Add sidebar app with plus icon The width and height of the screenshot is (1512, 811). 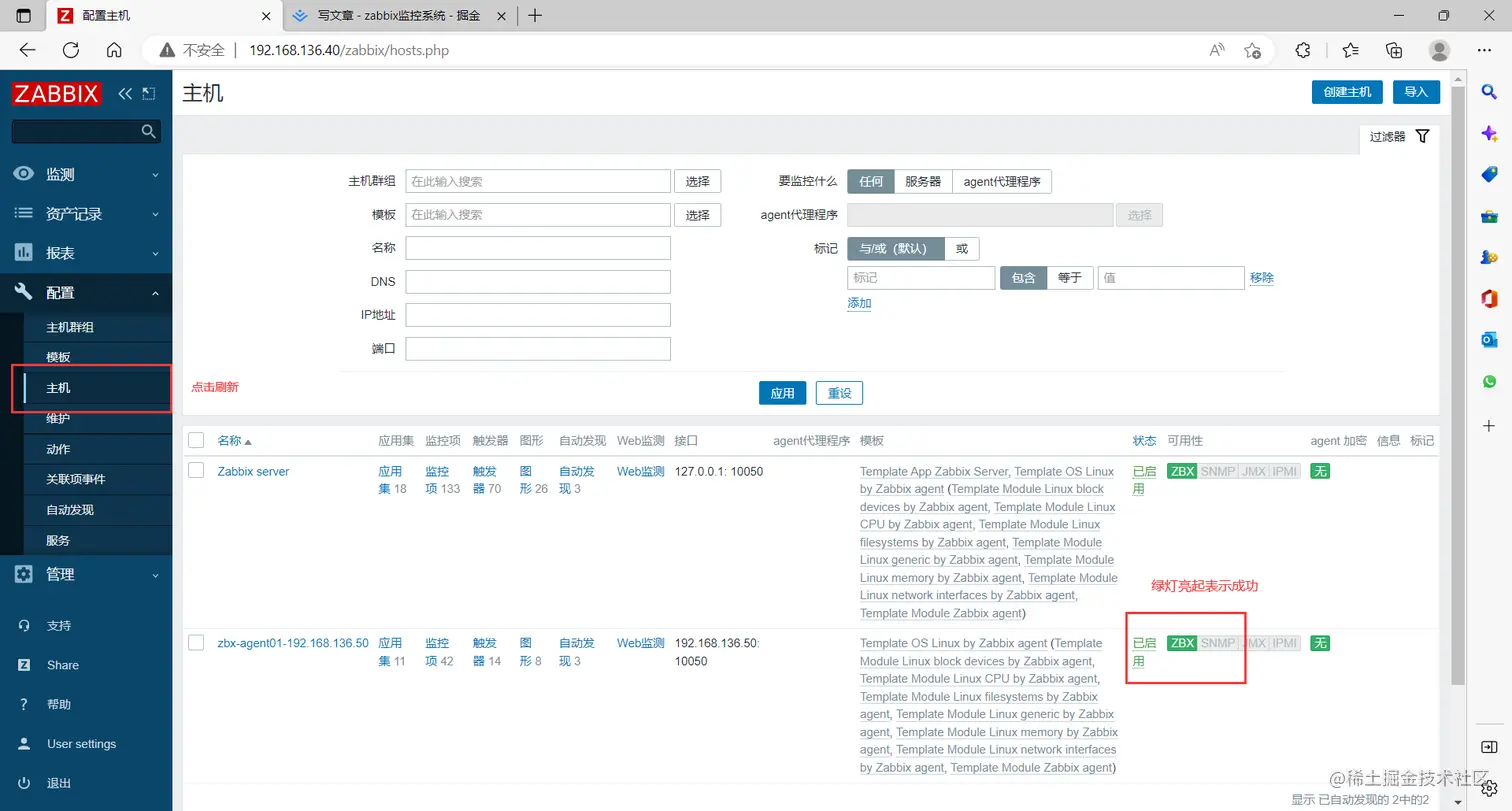[1489, 425]
